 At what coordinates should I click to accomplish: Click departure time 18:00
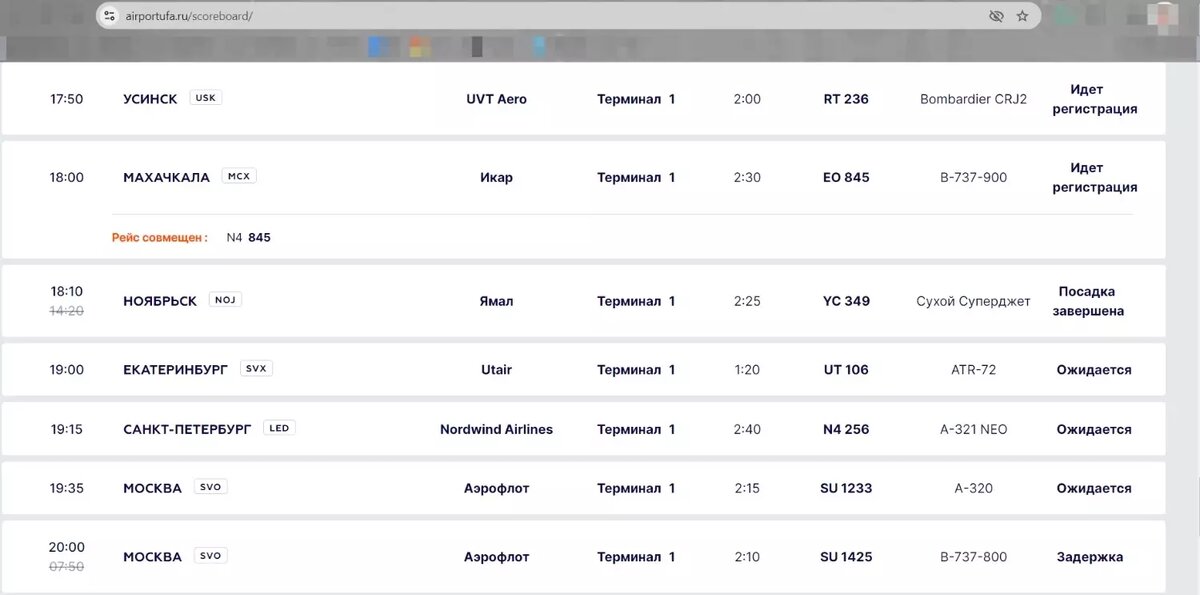pos(67,177)
